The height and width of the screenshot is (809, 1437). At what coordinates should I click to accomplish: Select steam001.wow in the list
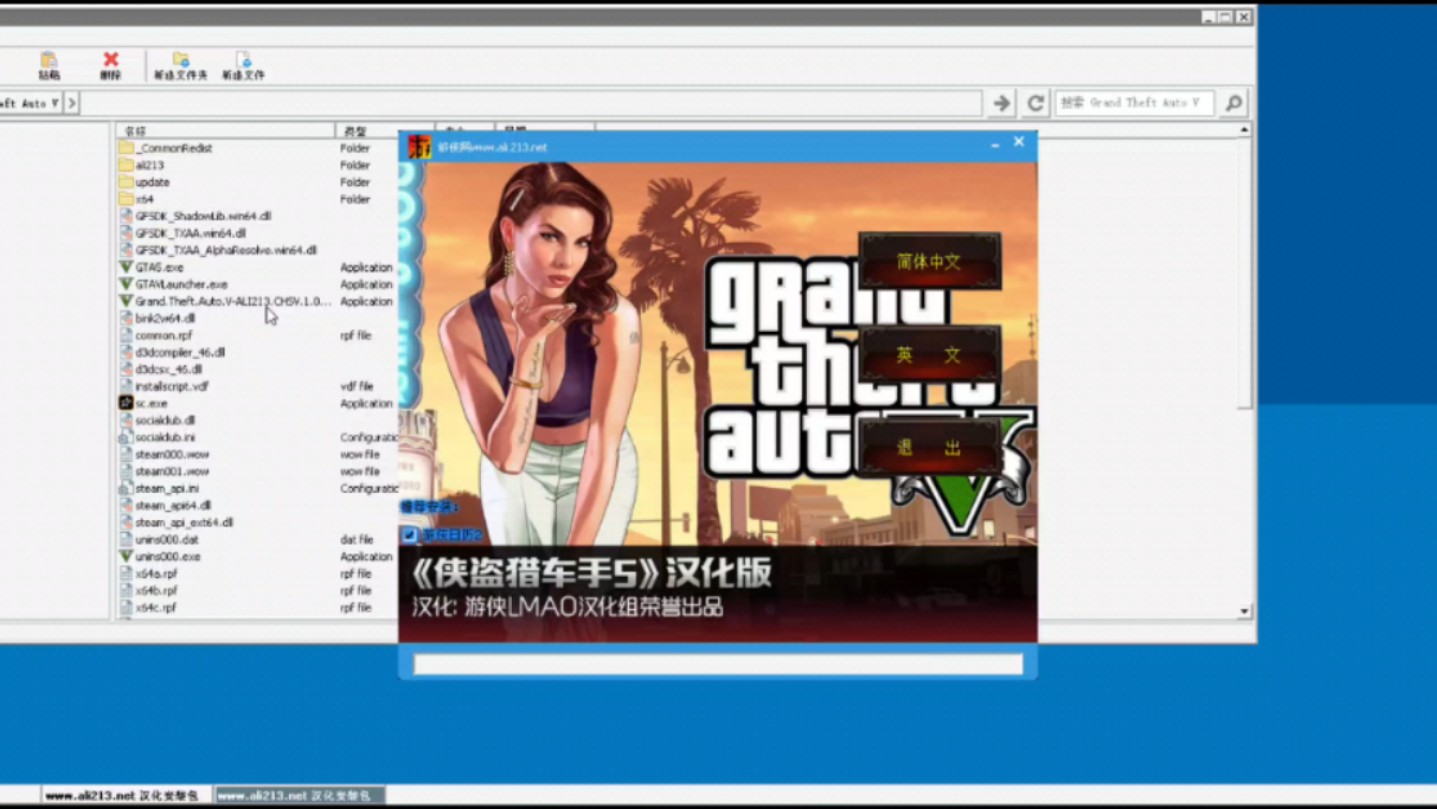click(172, 471)
